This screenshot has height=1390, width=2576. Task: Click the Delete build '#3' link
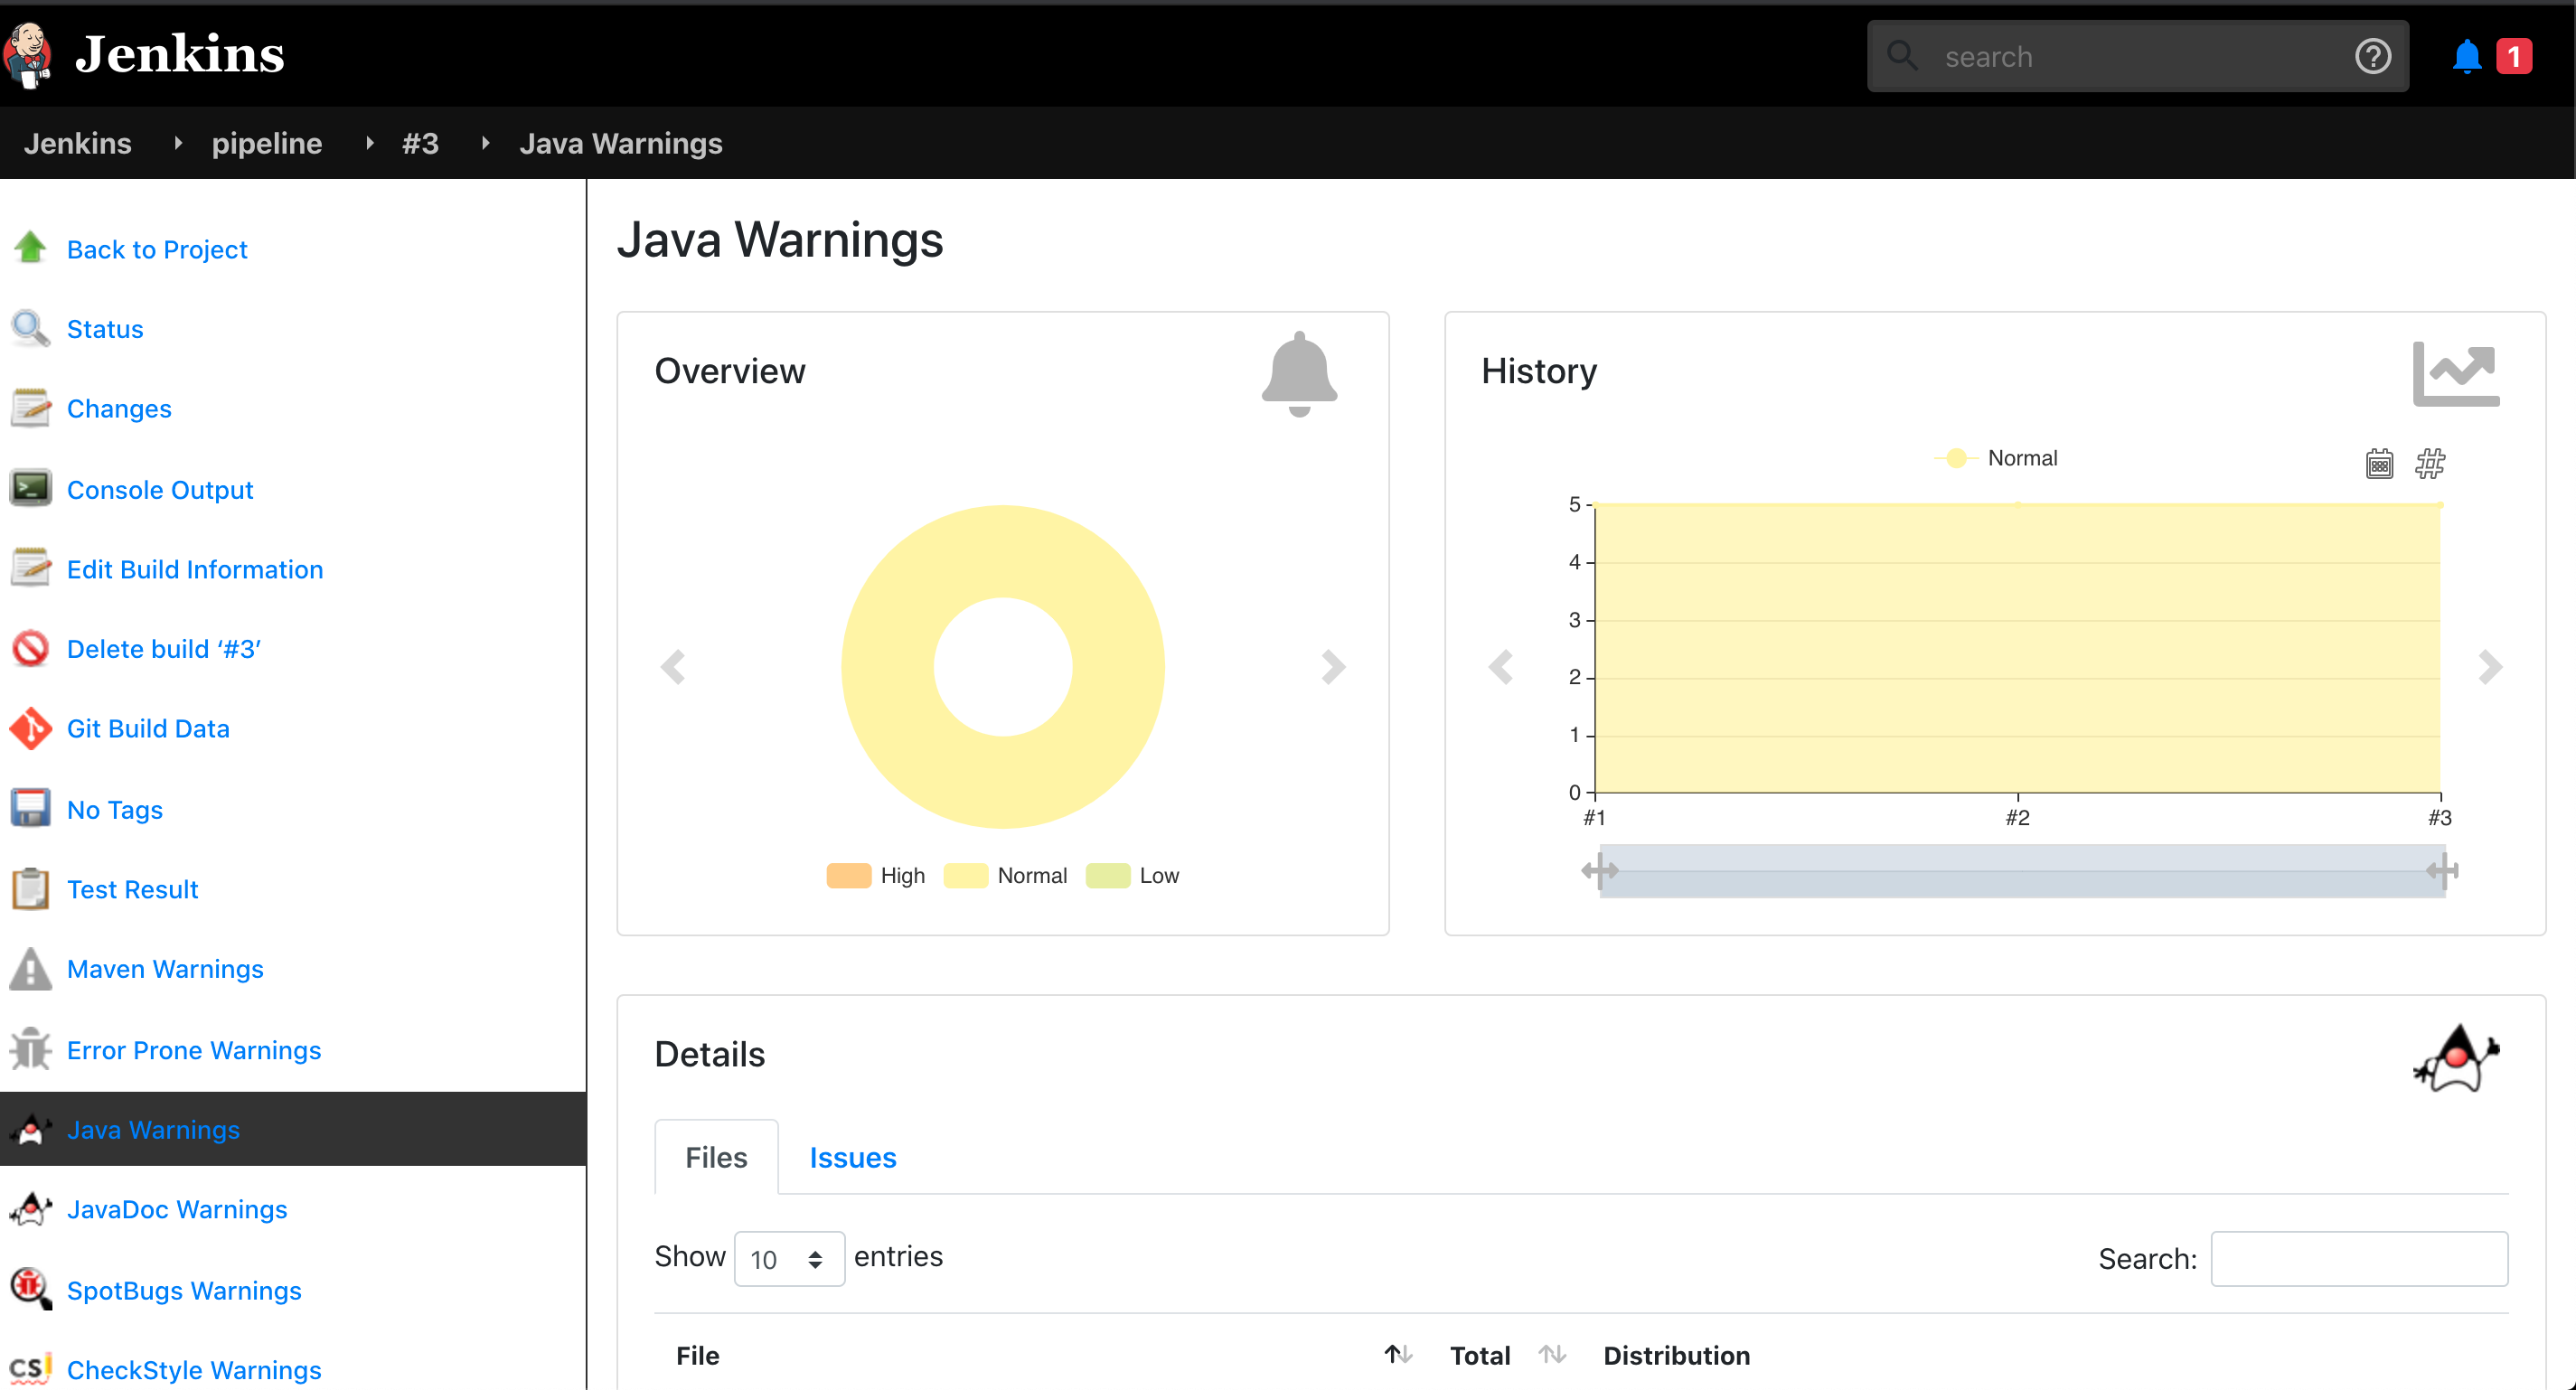(x=162, y=649)
